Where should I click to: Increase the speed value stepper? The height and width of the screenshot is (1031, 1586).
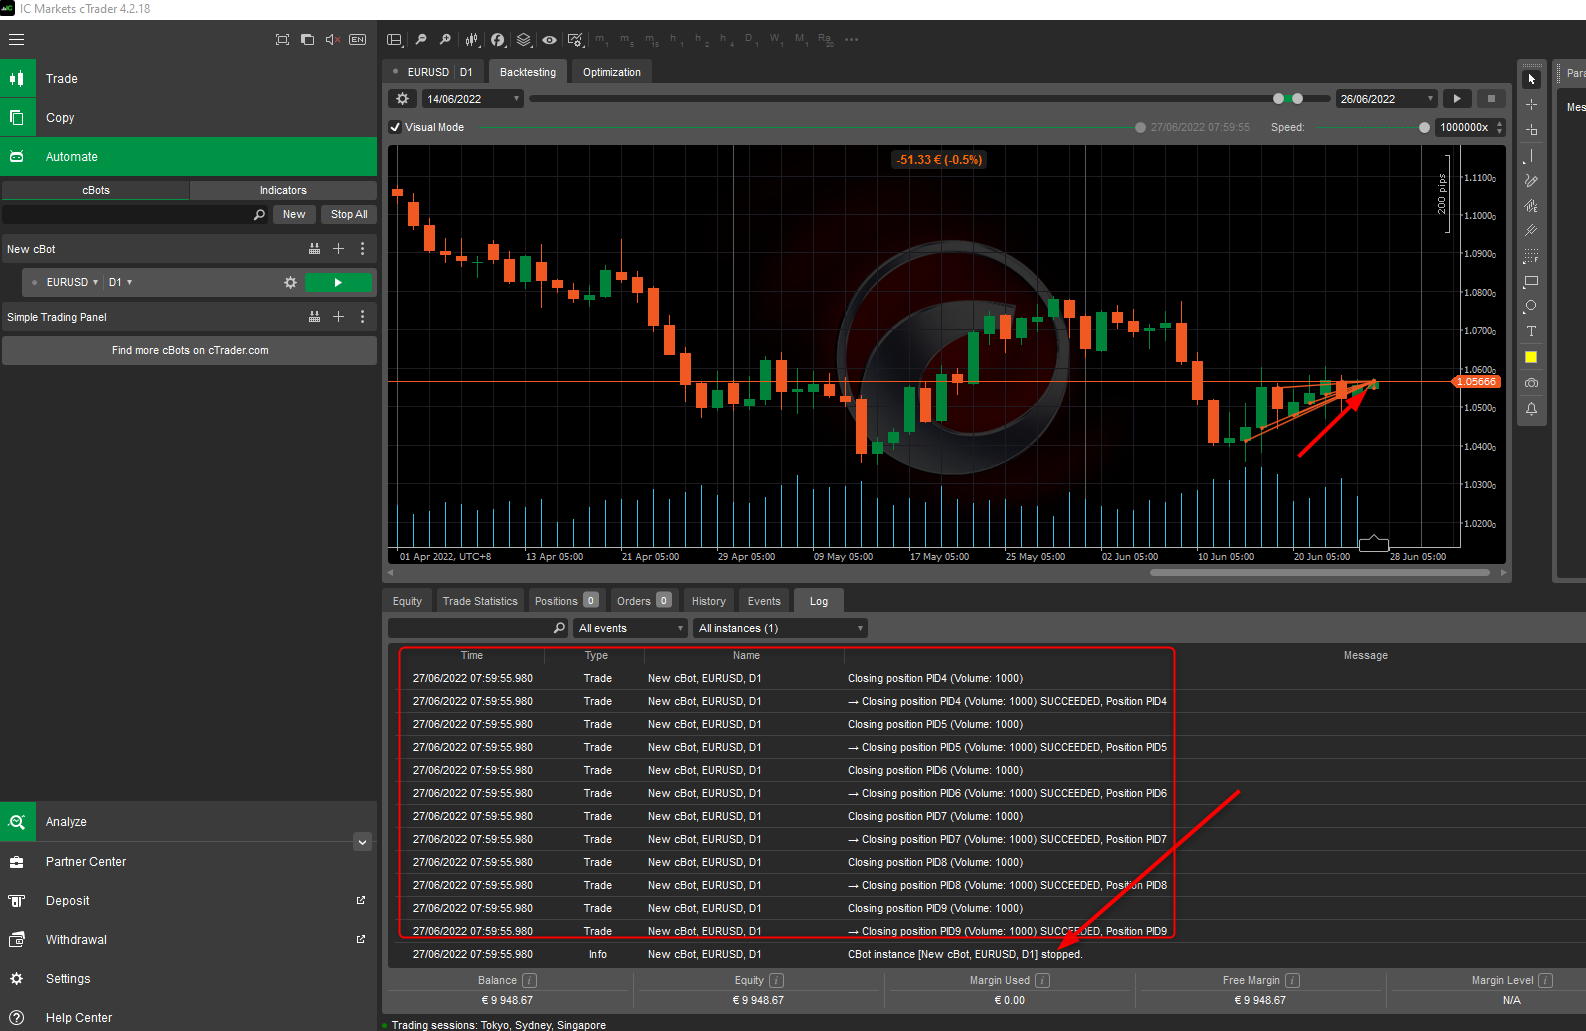coord(1499,123)
